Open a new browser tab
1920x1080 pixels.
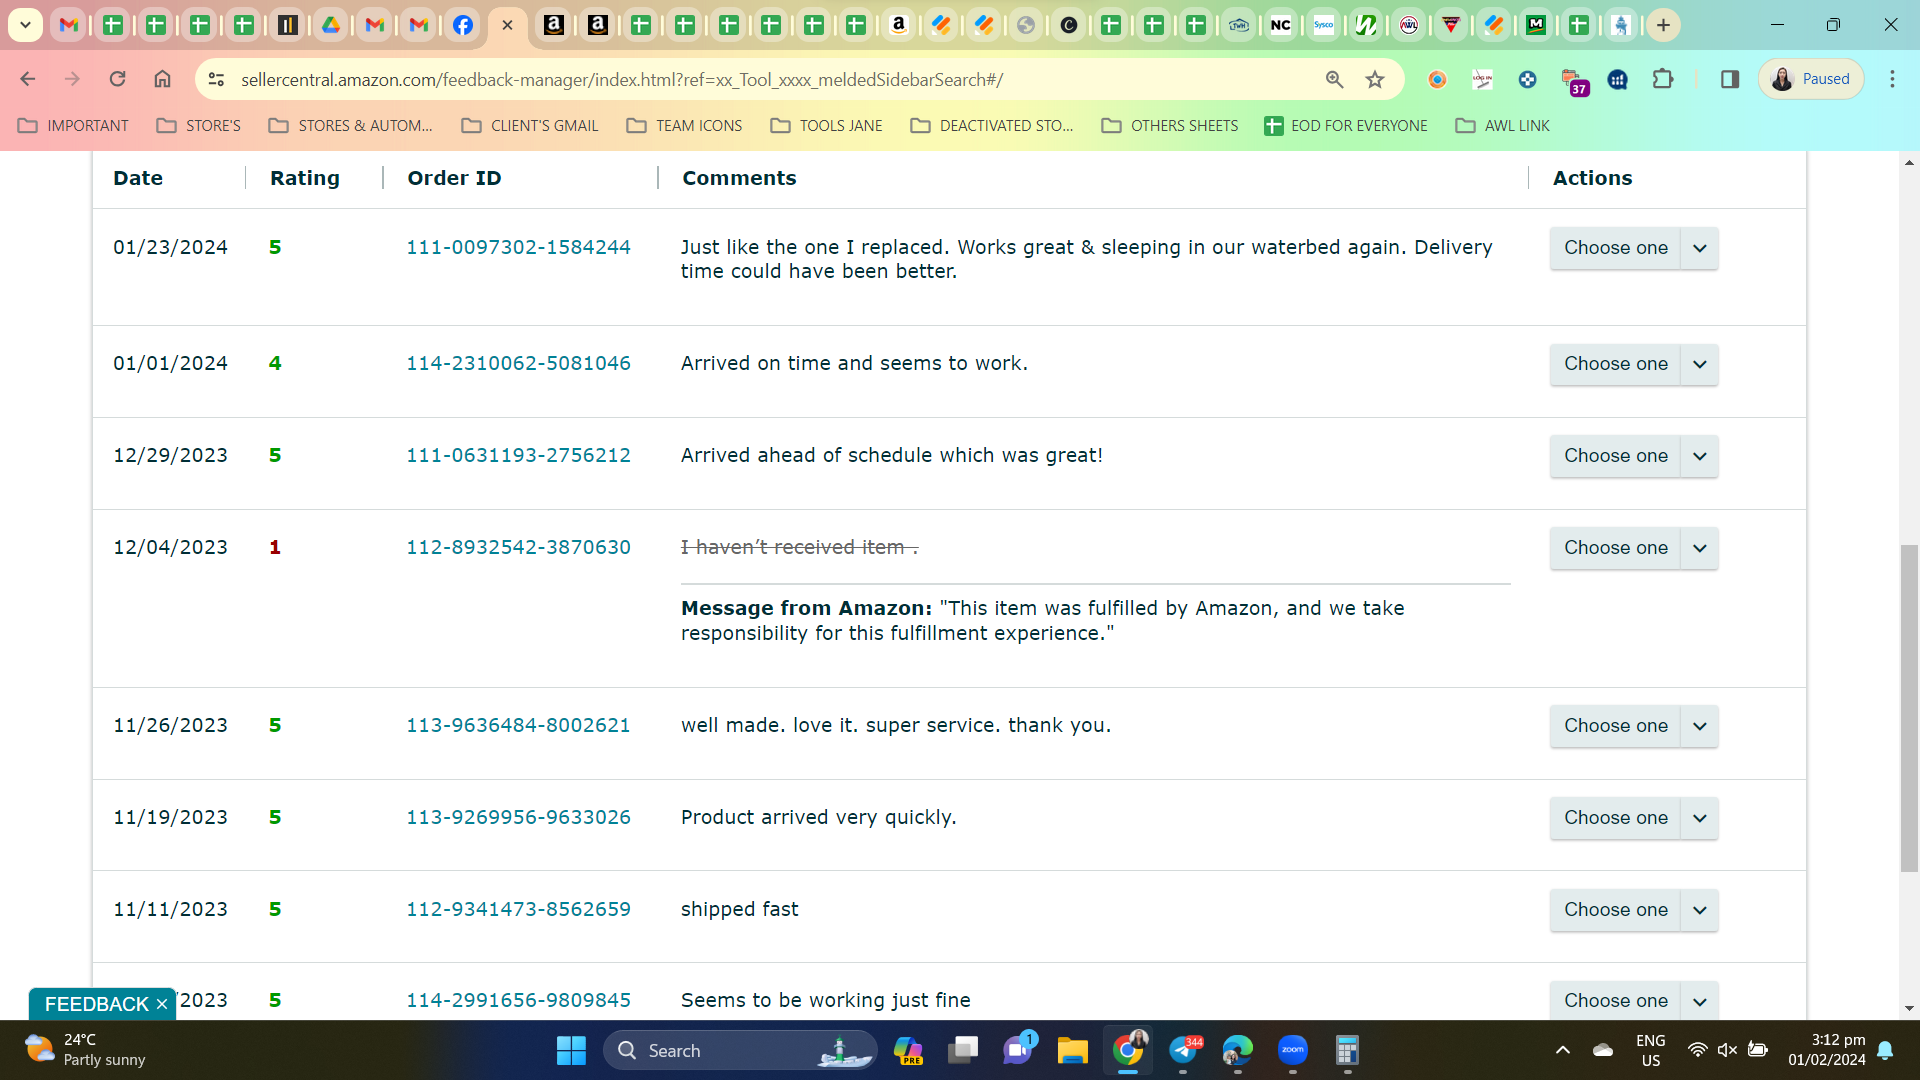click(x=1663, y=25)
